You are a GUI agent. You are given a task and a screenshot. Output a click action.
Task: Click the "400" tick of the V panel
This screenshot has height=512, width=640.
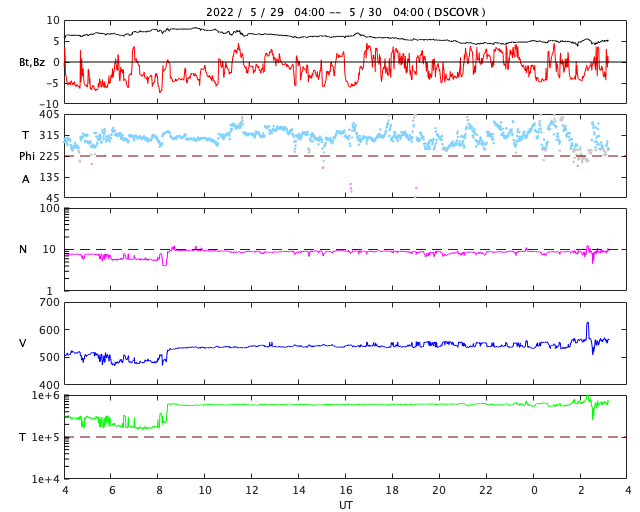[49, 385]
